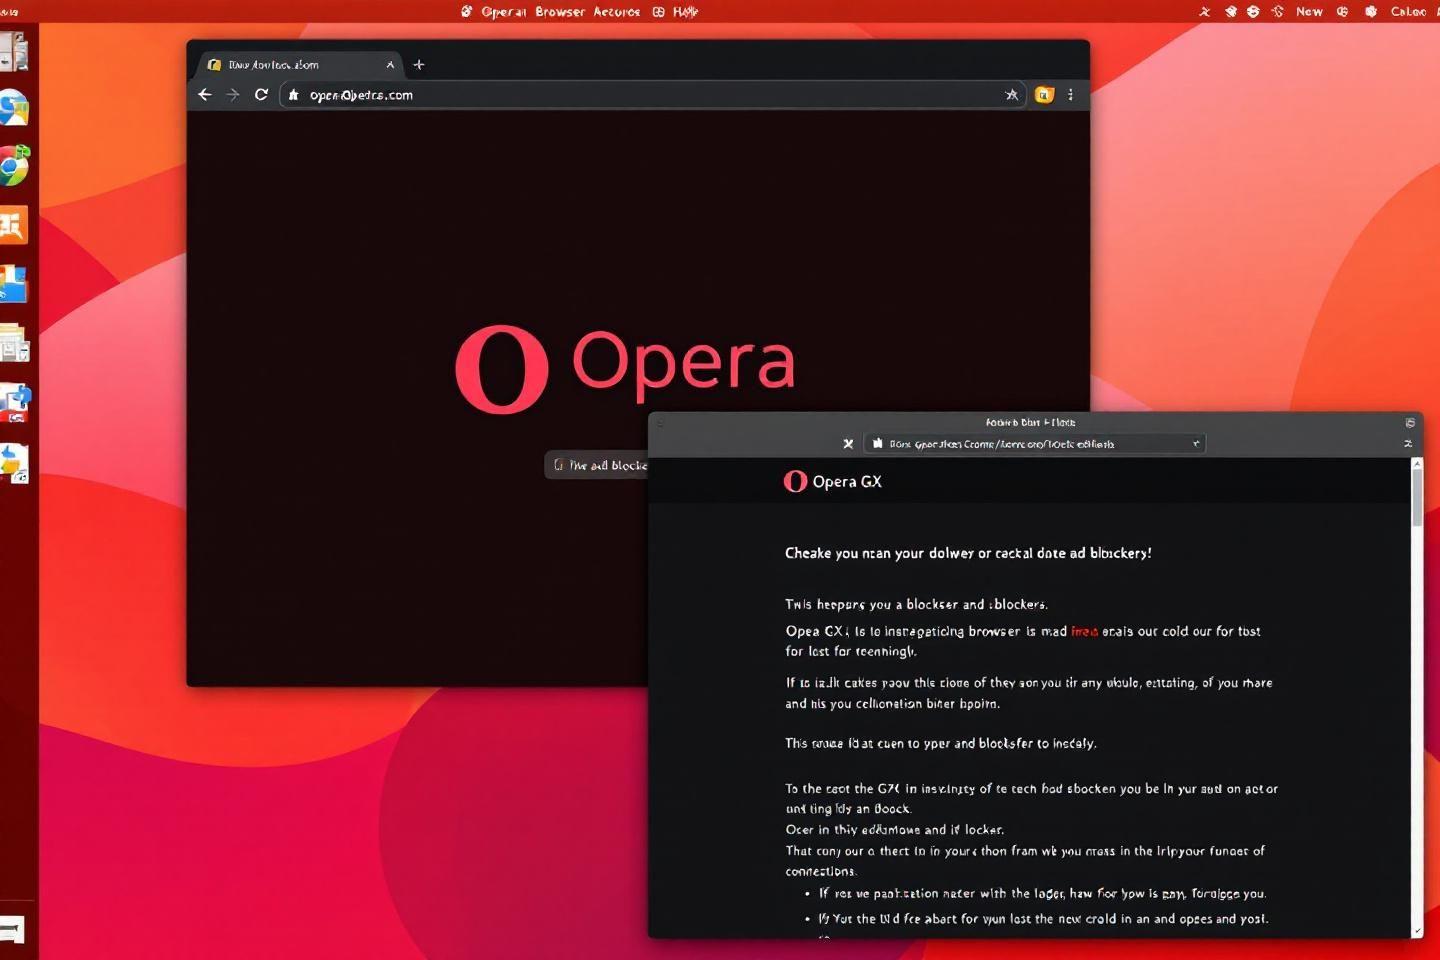This screenshot has height=960, width=1440.
Task: Open the last dock app icon with the thumbs-up
Action: click(x=14, y=463)
